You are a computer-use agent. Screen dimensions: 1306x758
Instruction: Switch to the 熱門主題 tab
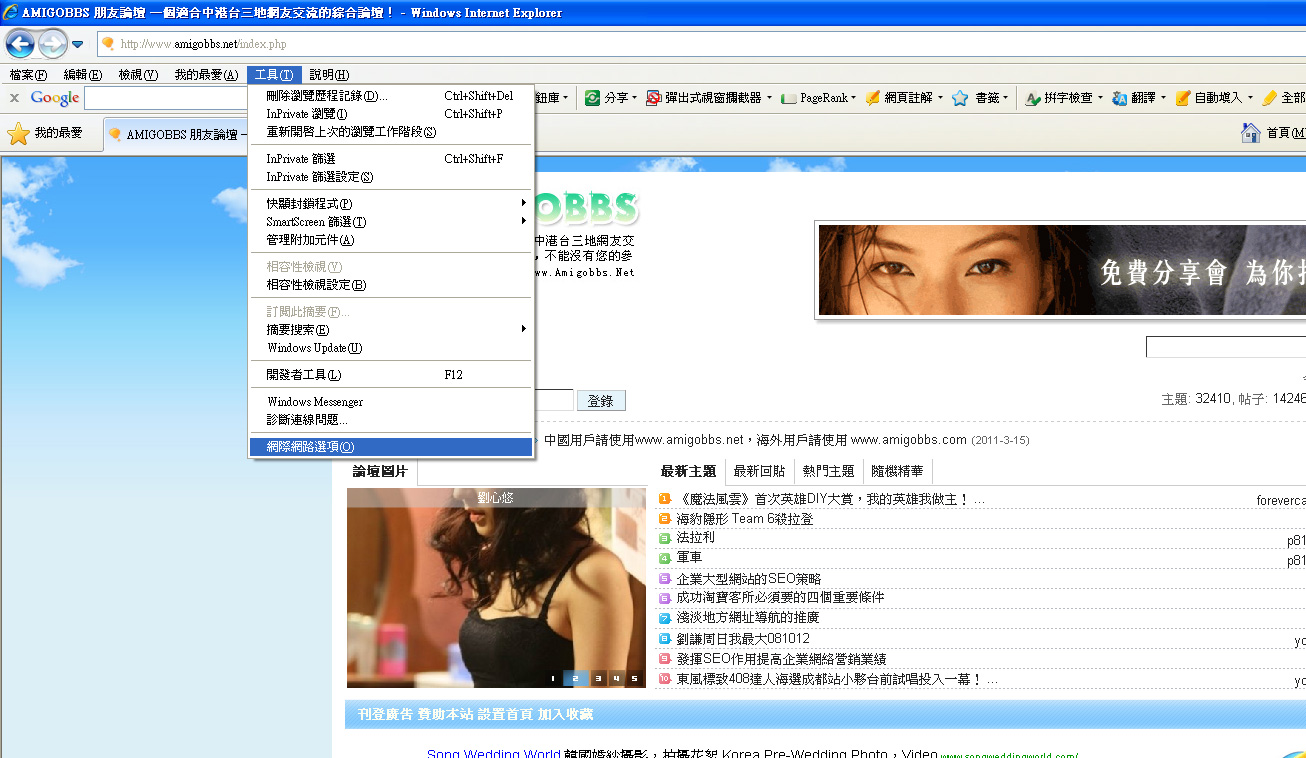828,471
